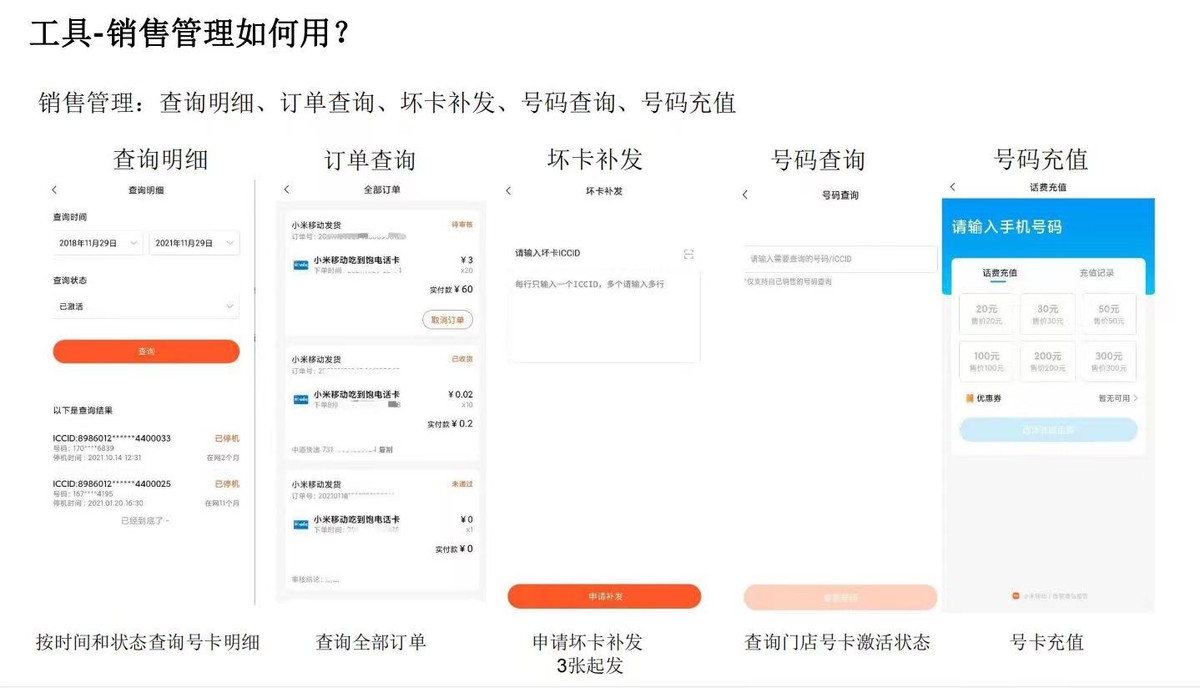Viewport: 1200px width, 688px height.
Task: Click the caption 3张起发
Action: (590, 665)
